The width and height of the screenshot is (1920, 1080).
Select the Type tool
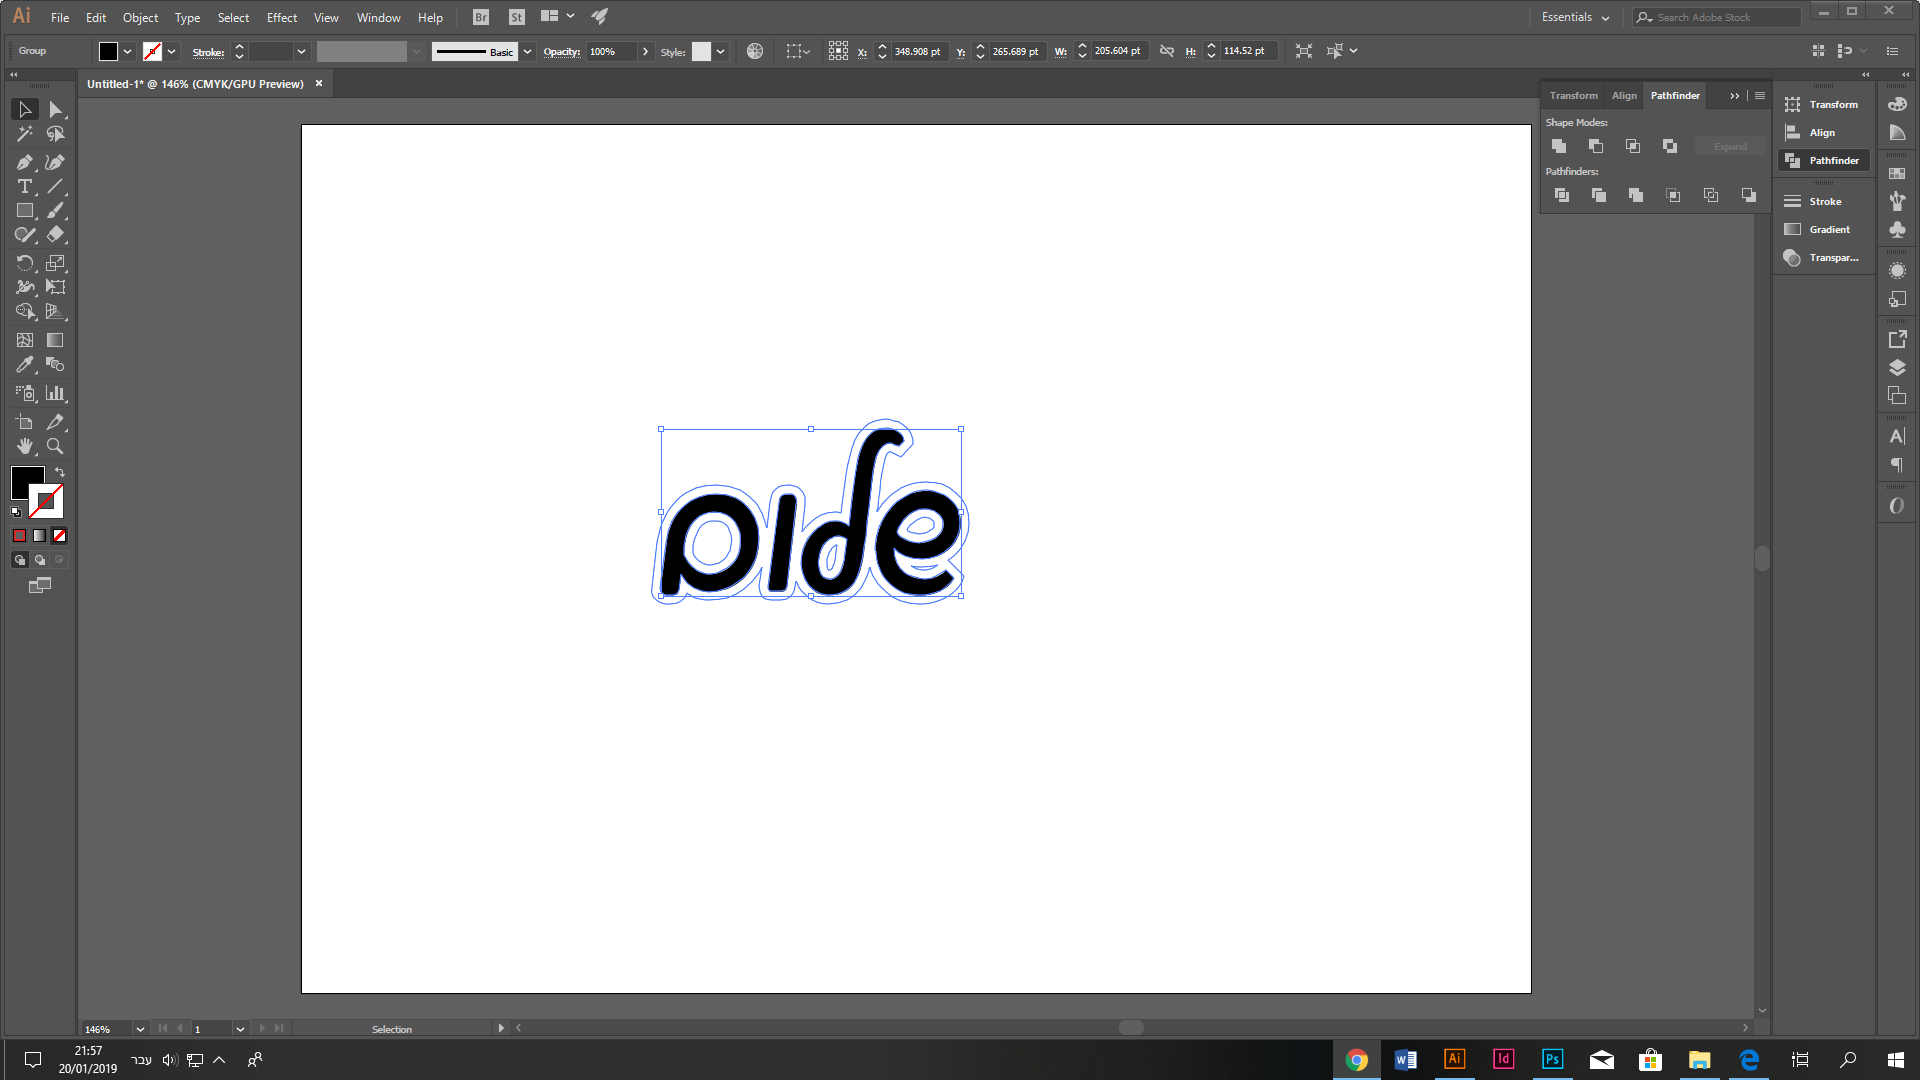(x=24, y=187)
